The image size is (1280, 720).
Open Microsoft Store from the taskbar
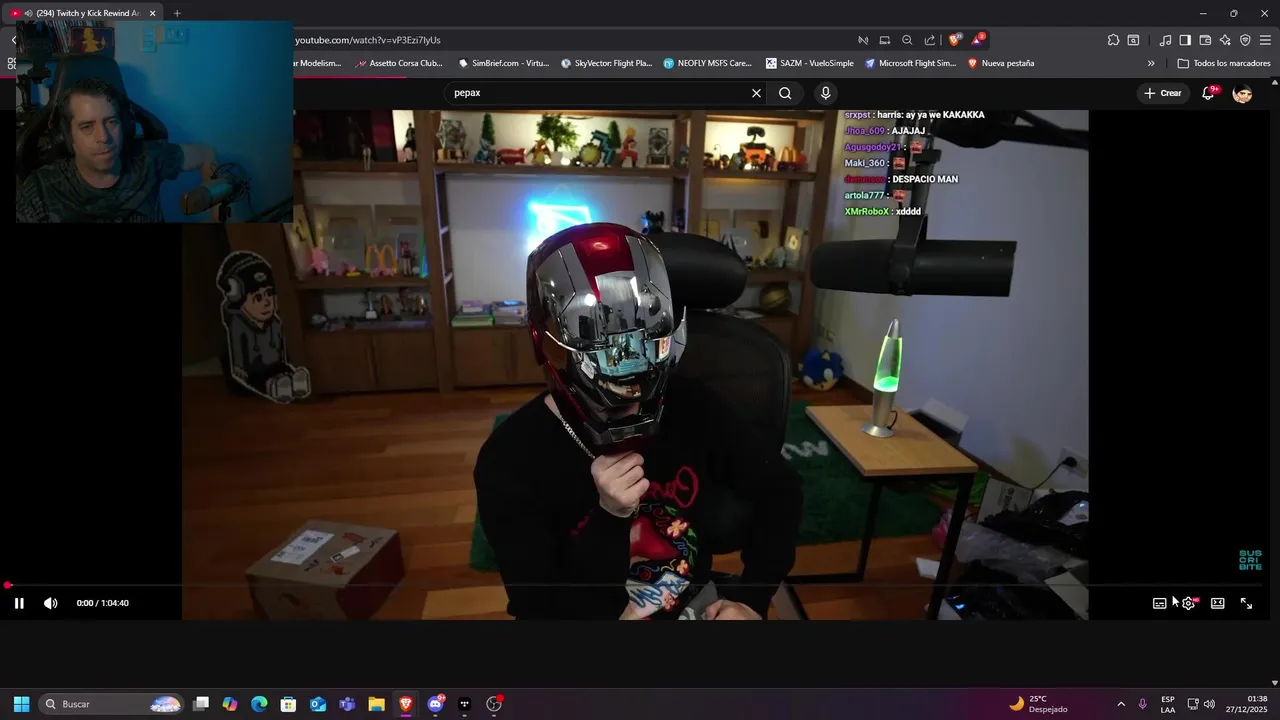click(288, 704)
